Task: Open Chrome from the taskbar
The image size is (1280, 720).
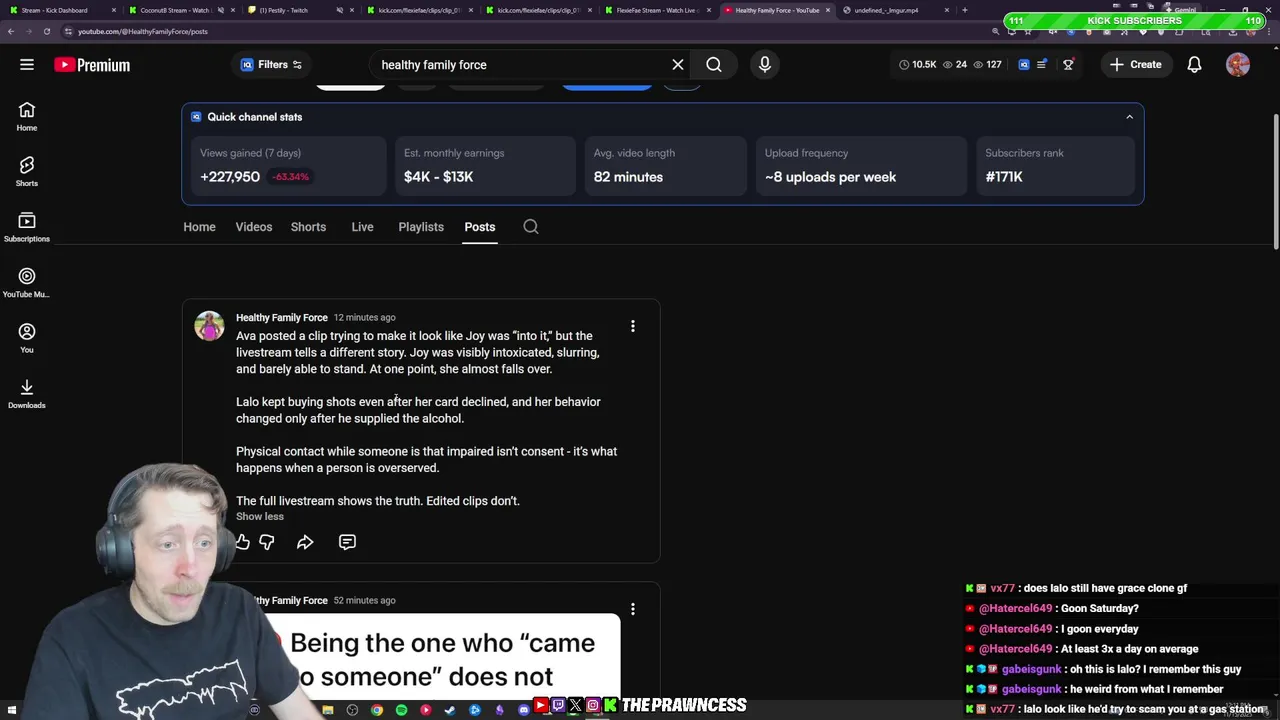Action: point(377,710)
